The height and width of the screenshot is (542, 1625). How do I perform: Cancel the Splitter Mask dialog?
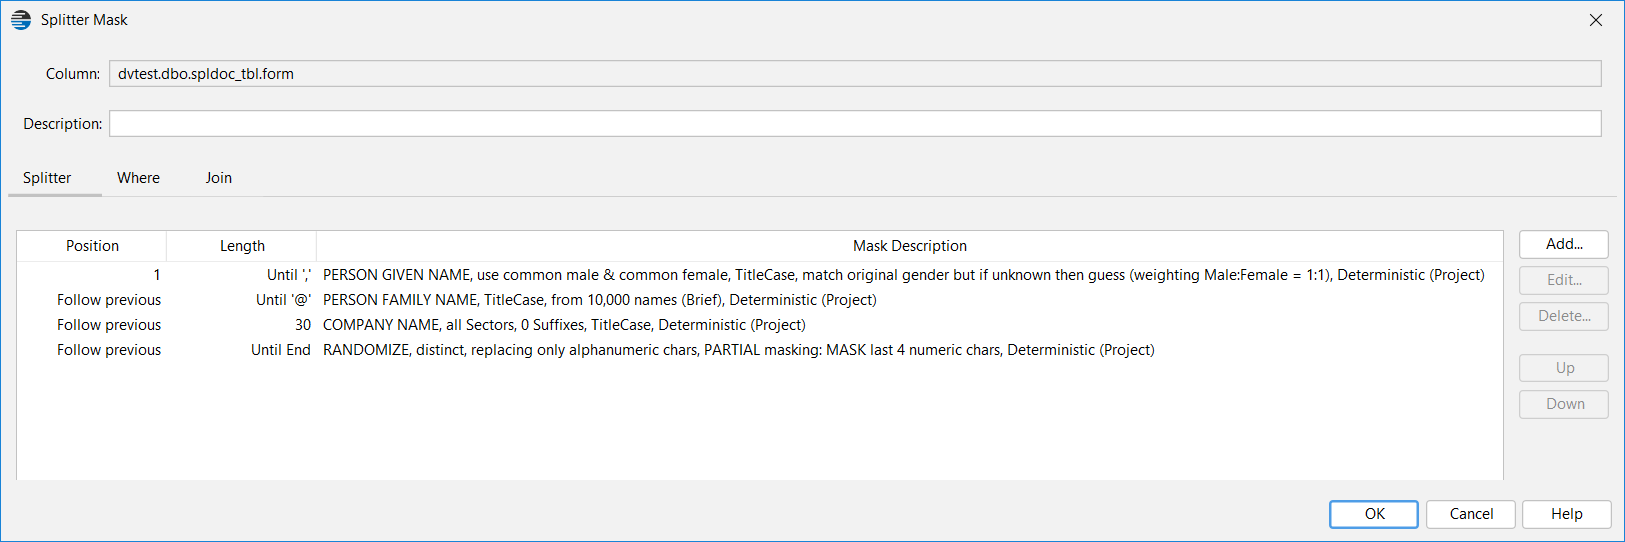coord(1471,514)
